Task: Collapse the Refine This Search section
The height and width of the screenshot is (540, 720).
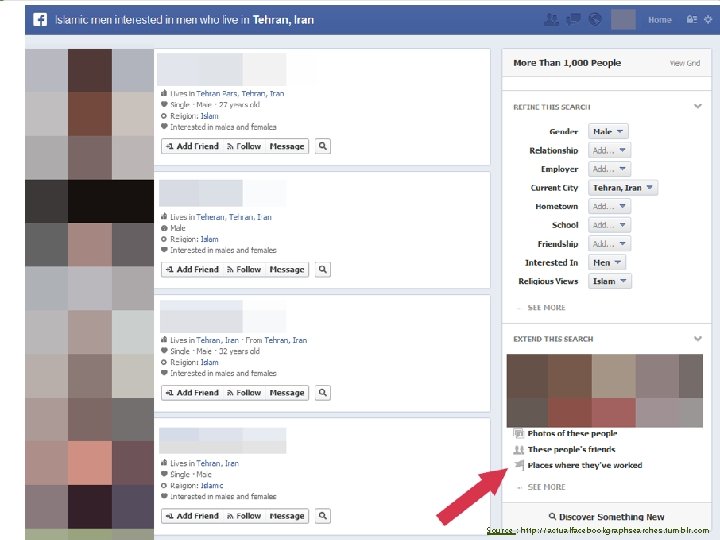Action: pyautogui.click(x=698, y=107)
